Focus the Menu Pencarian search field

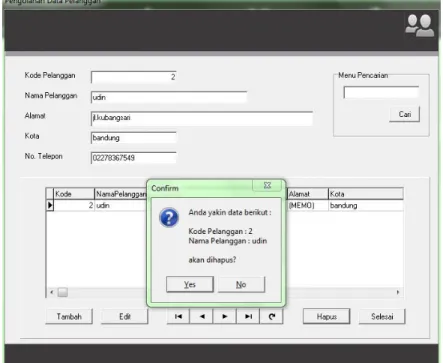pos(381,92)
